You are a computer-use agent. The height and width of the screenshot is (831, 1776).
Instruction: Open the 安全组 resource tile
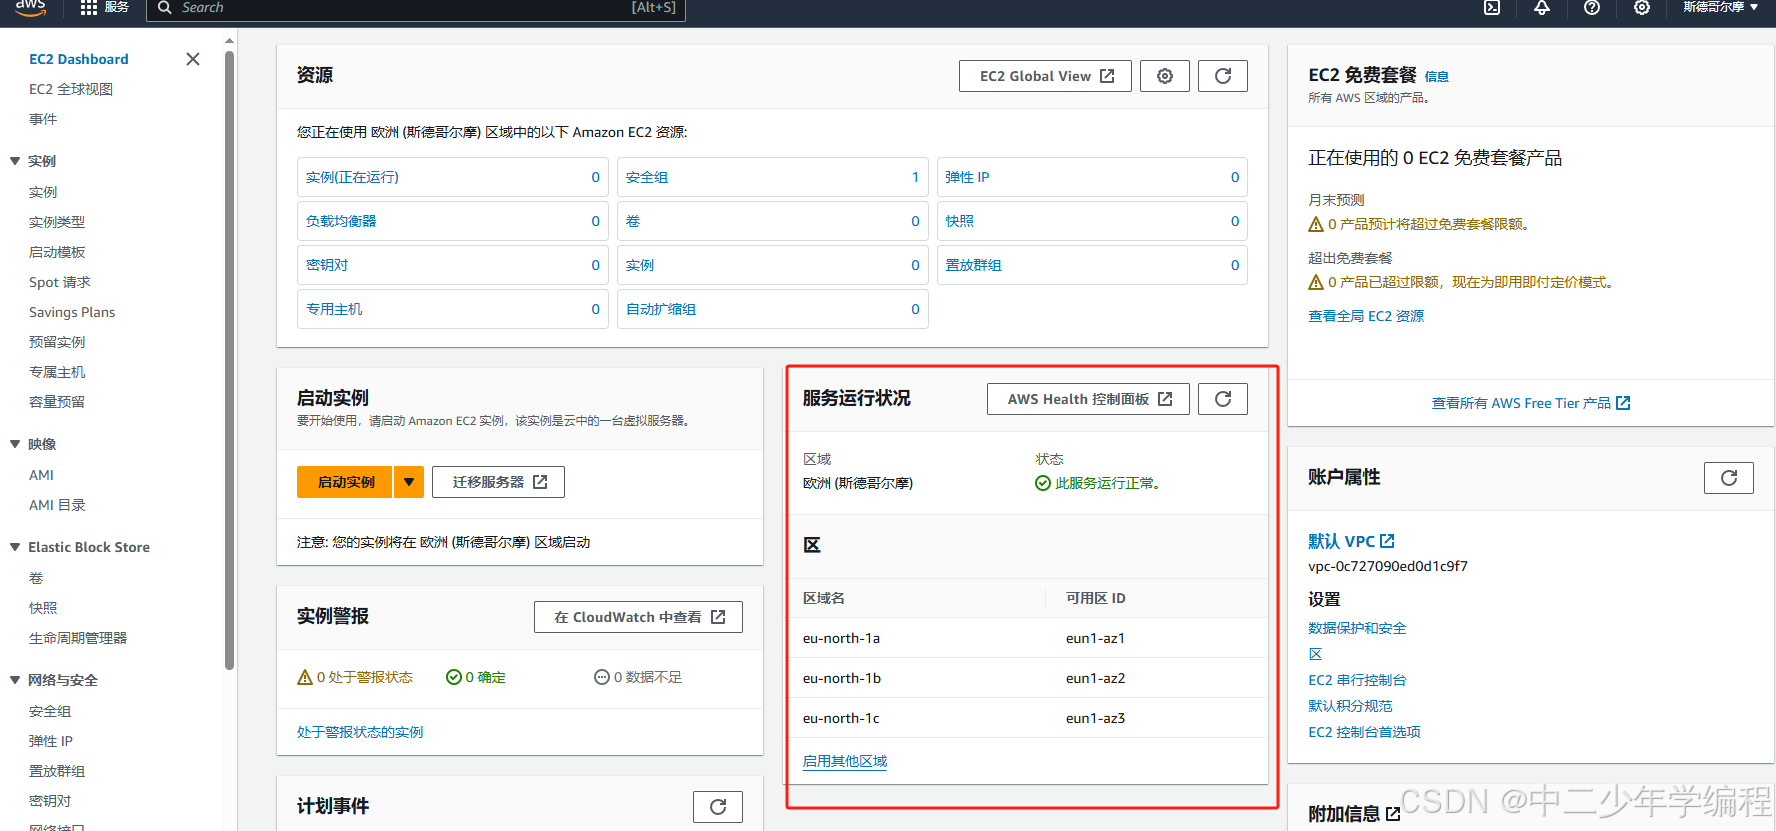point(772,177)
